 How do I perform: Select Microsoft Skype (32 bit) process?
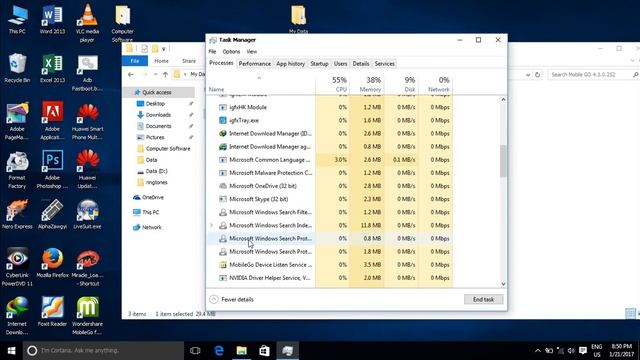(330, 199)
